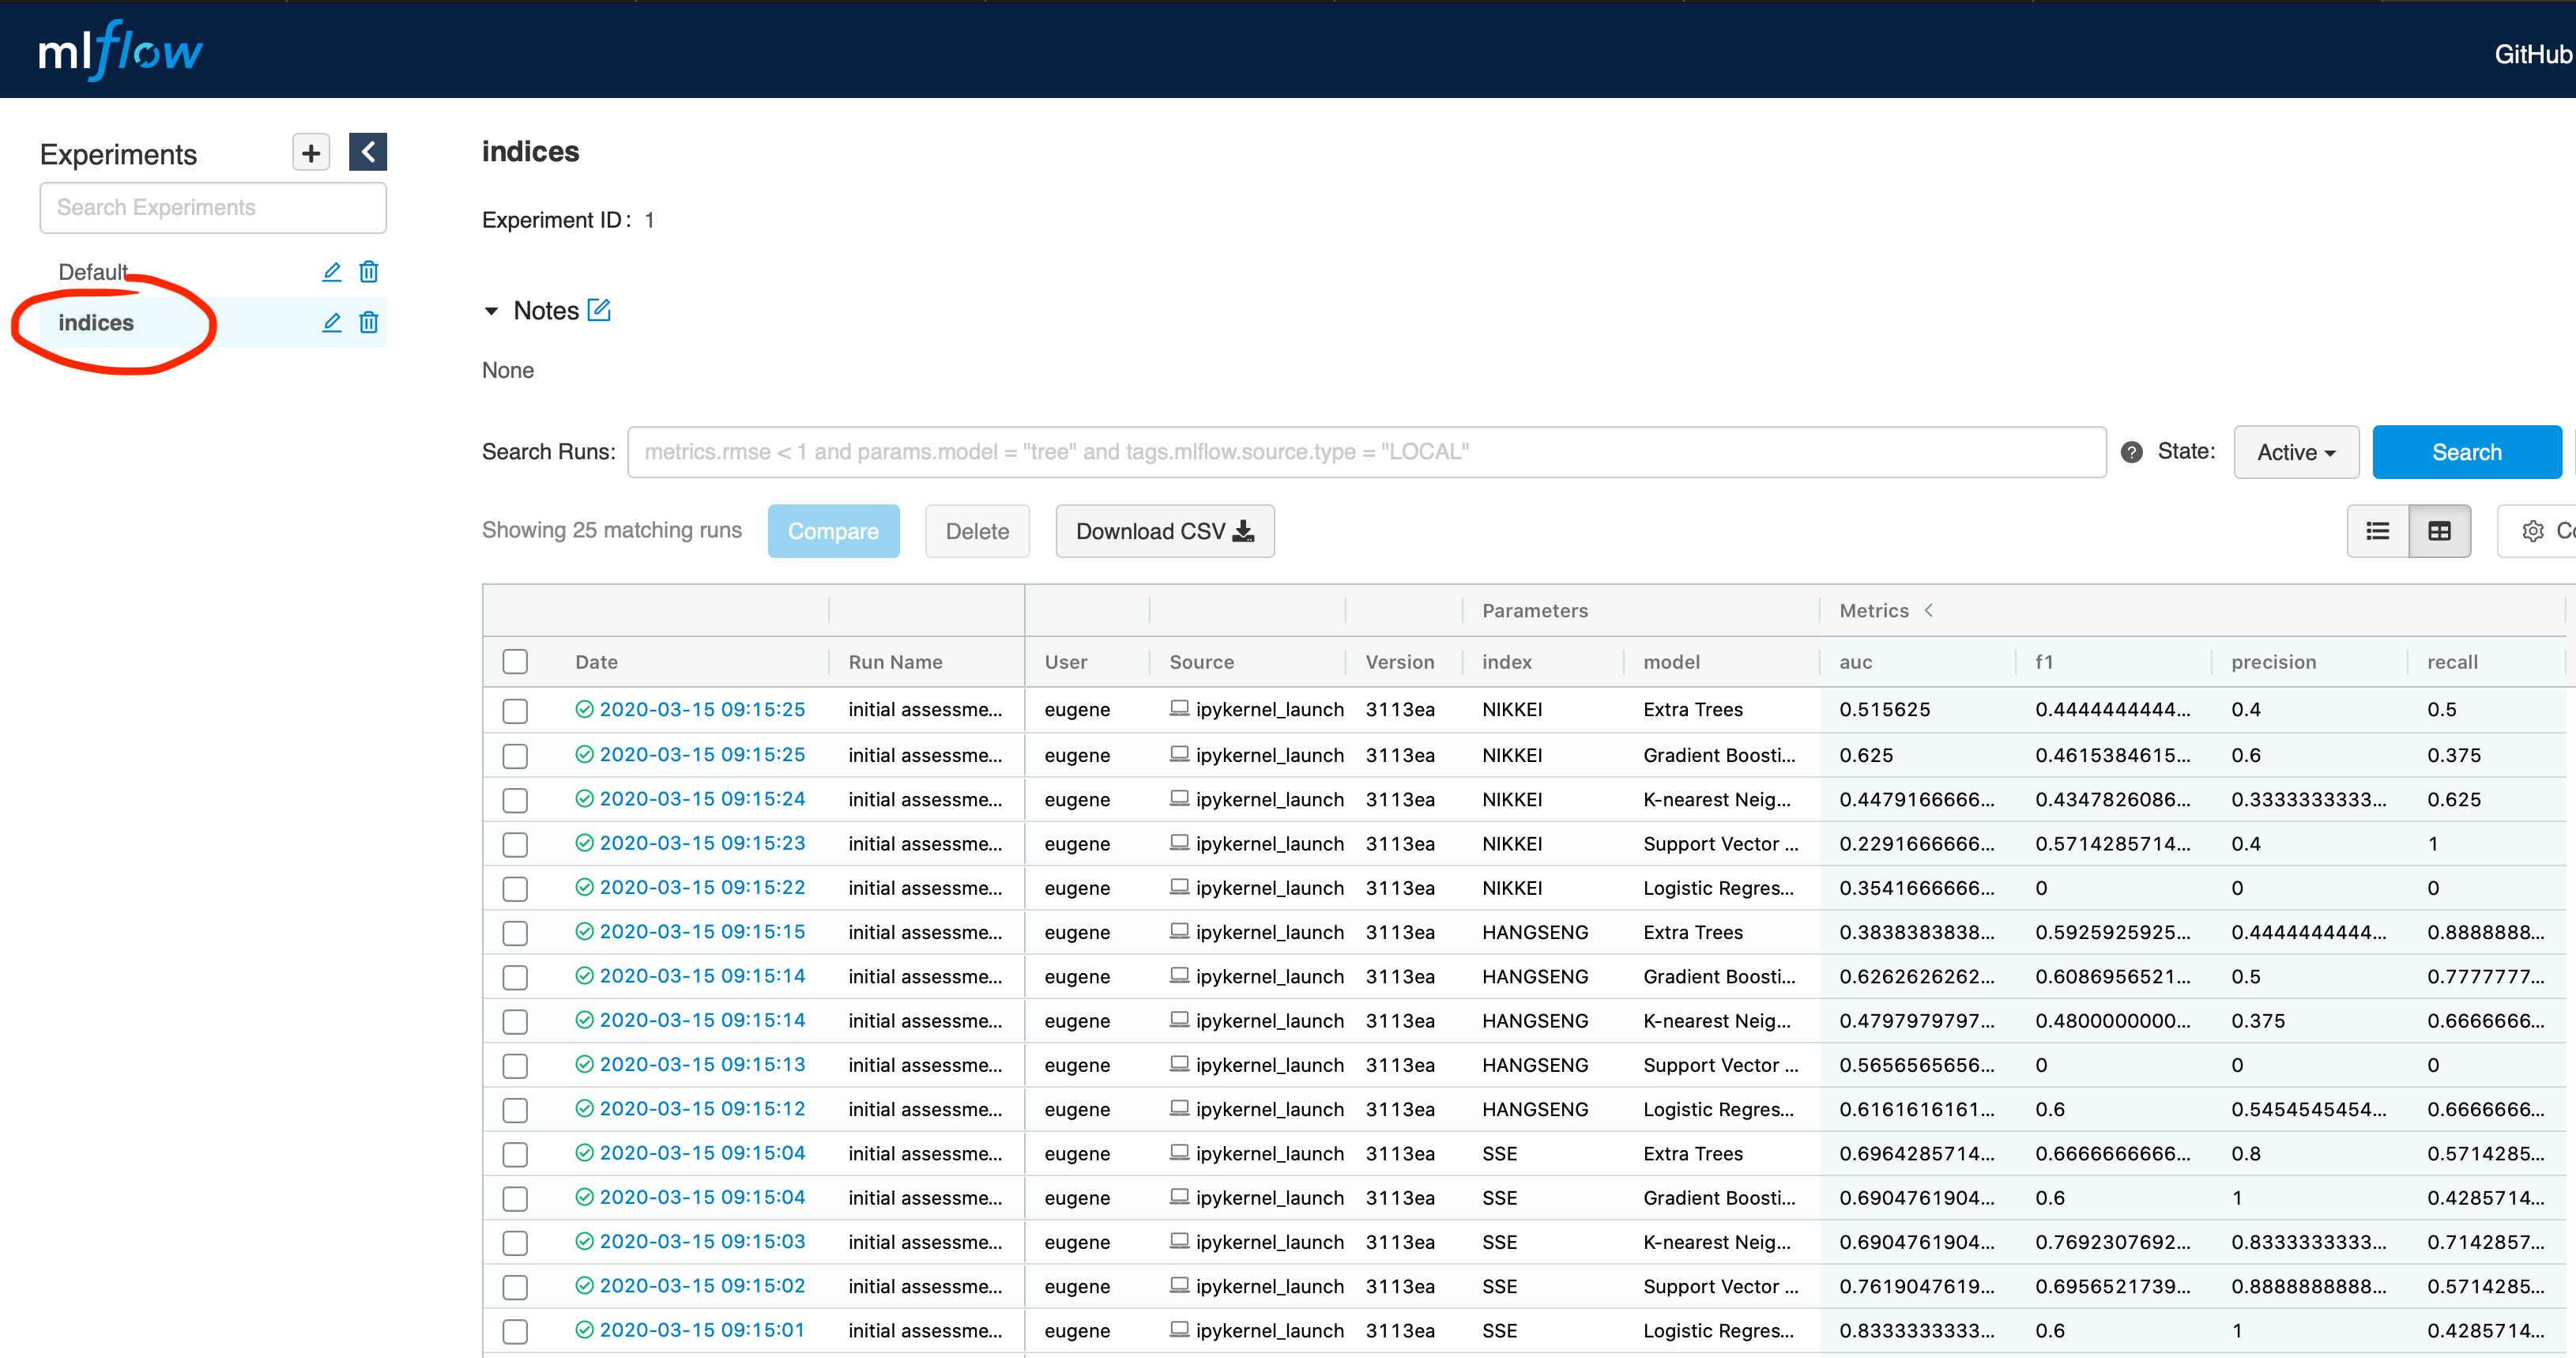Sort by the auc column header

1855,662
